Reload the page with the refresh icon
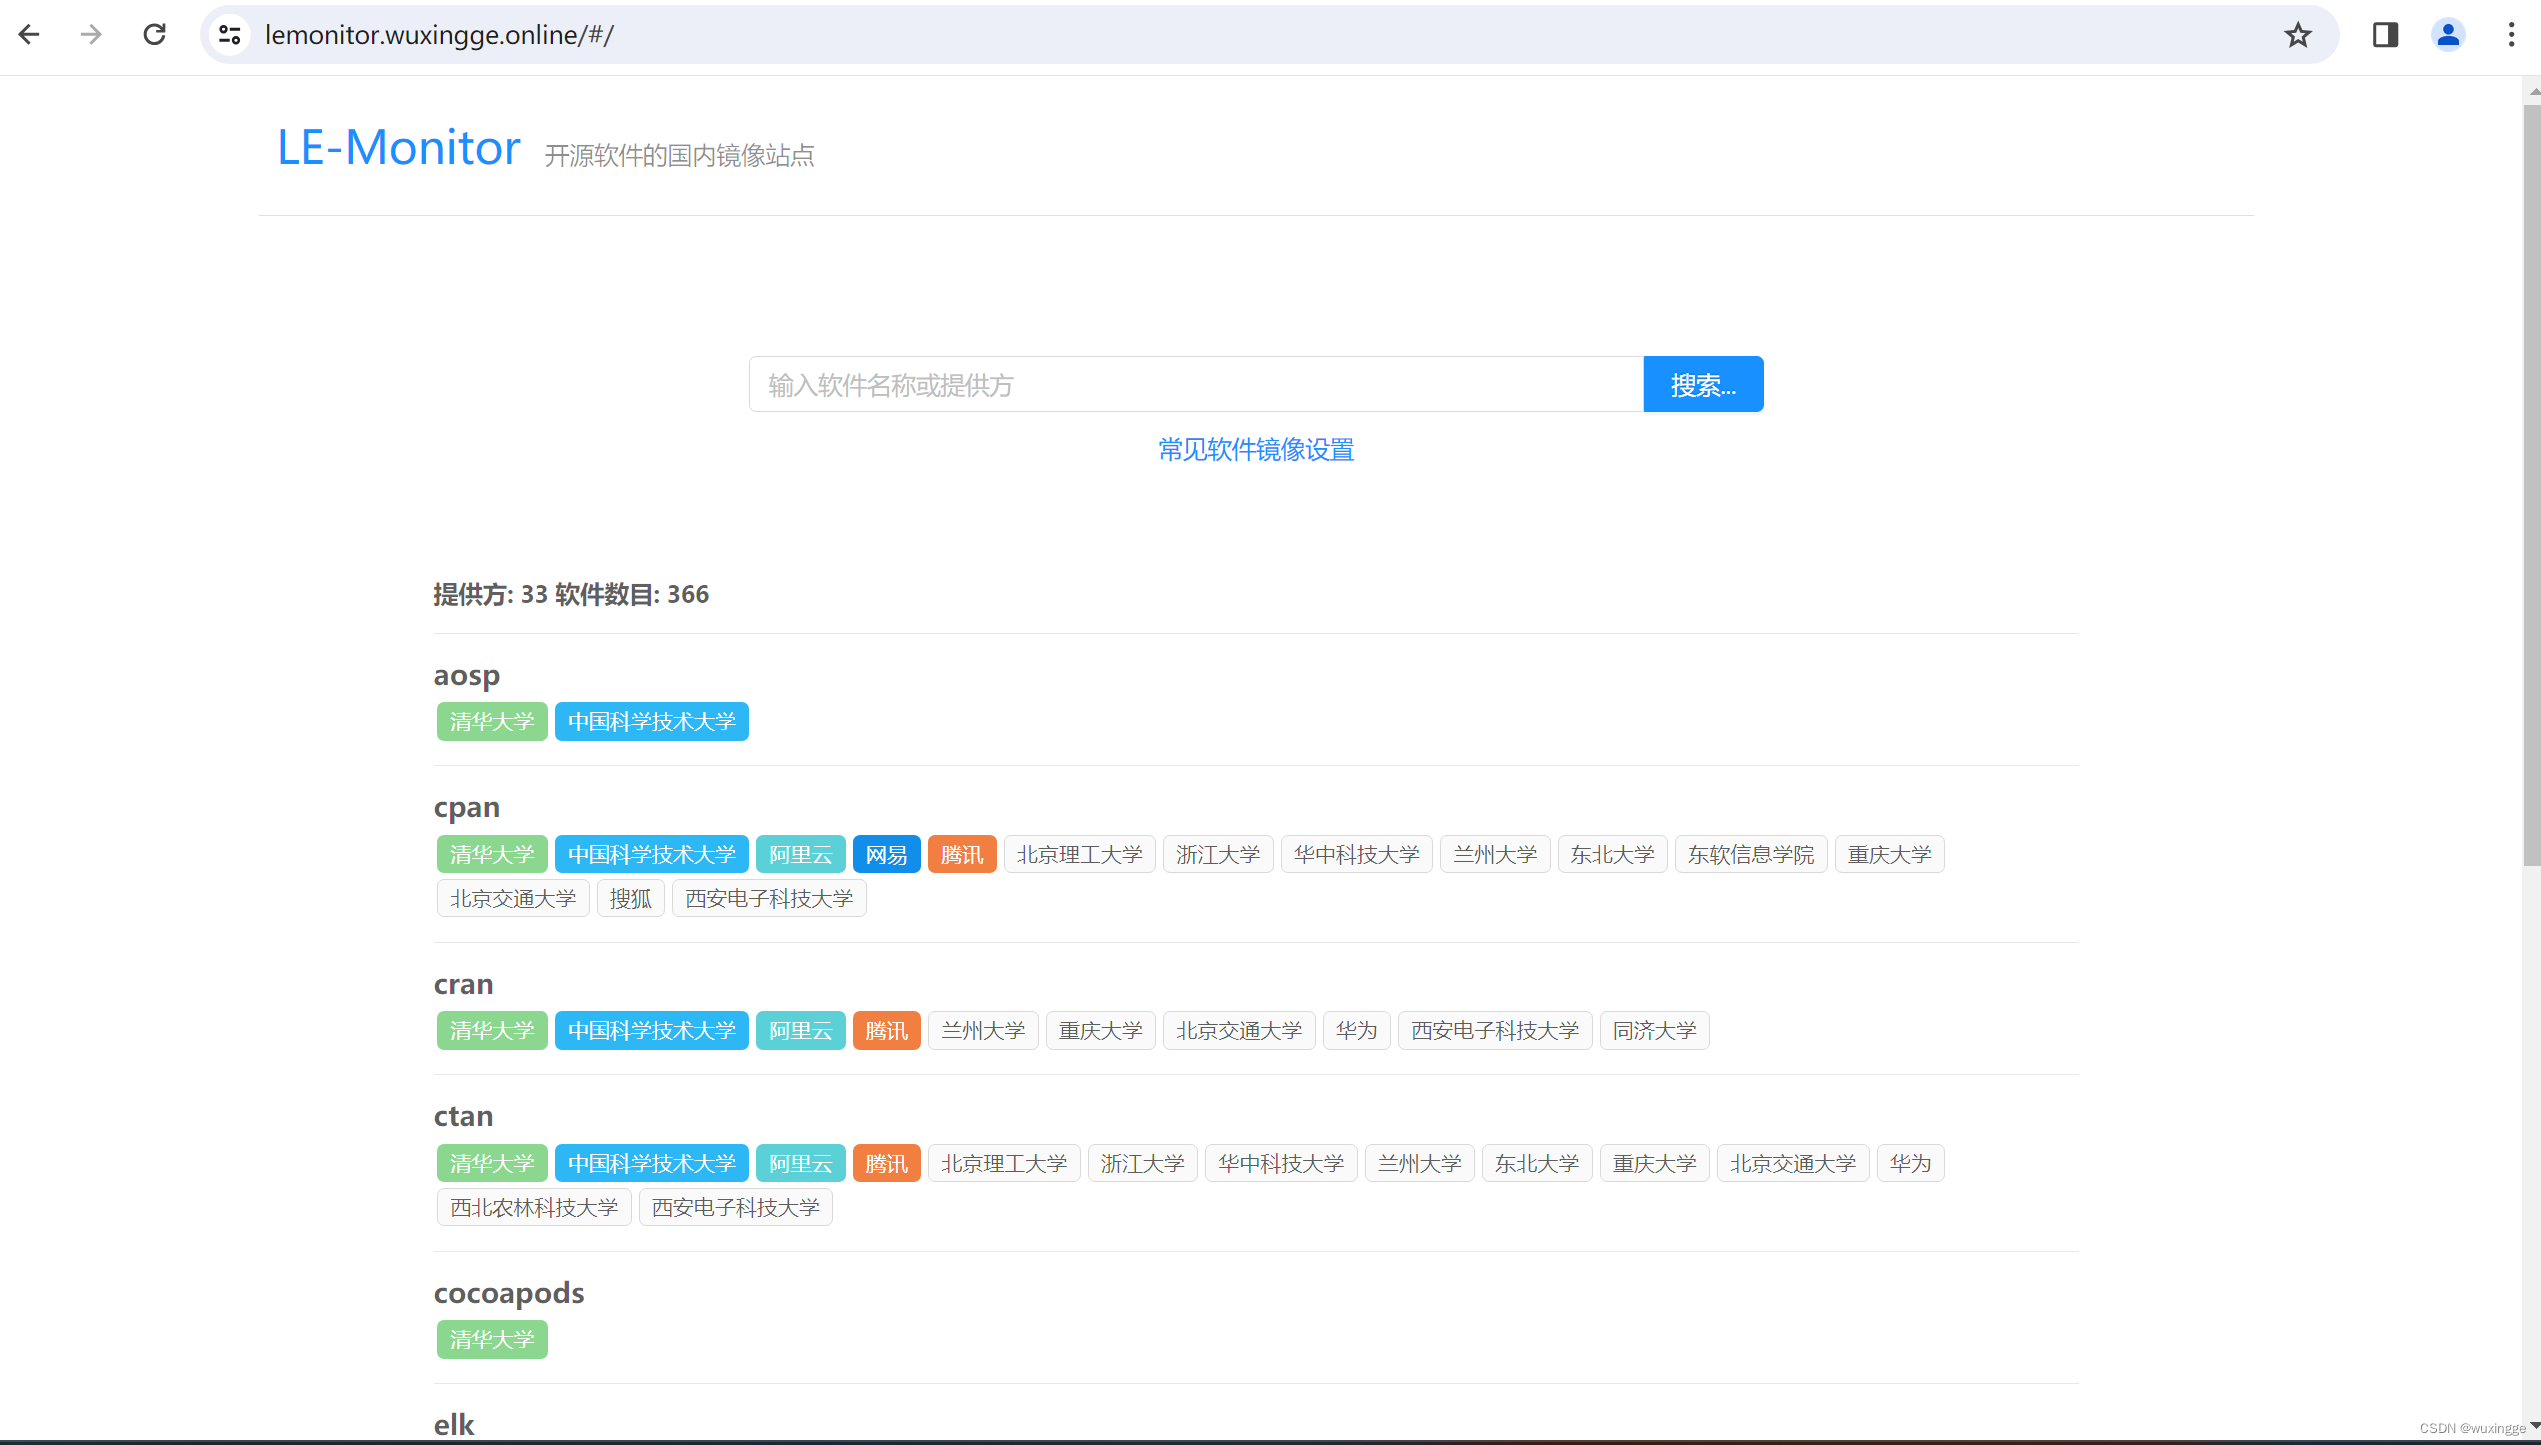The image size is (2541, 1445). pos(154,35)
